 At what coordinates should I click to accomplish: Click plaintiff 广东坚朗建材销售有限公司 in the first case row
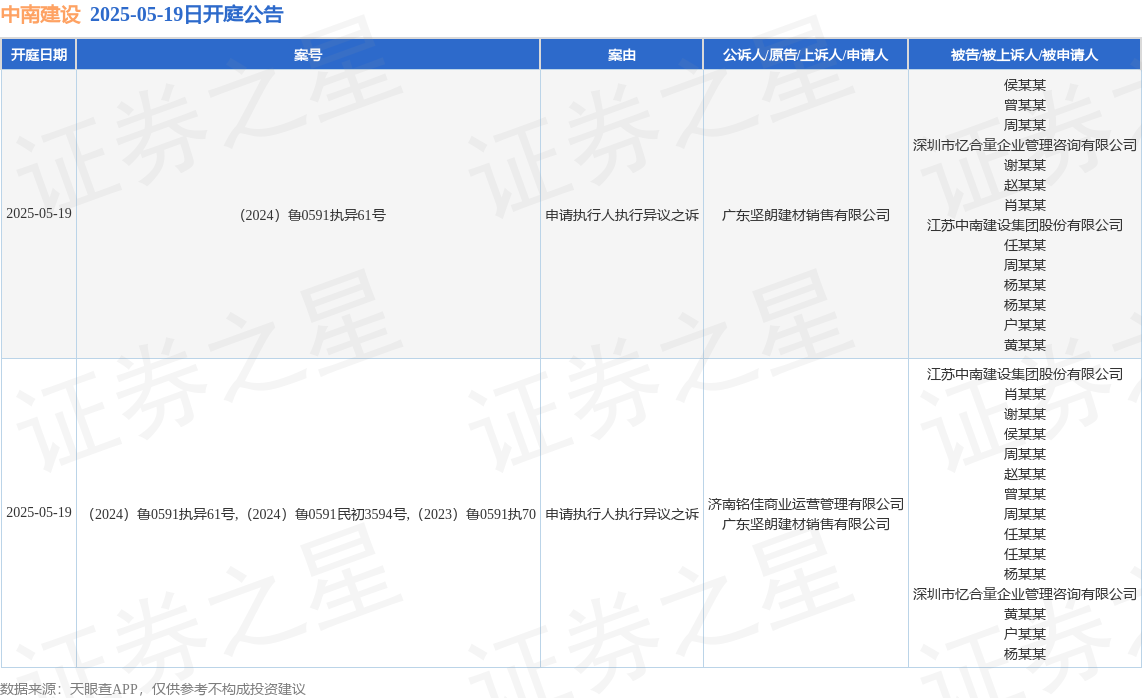tap(806, 215)
